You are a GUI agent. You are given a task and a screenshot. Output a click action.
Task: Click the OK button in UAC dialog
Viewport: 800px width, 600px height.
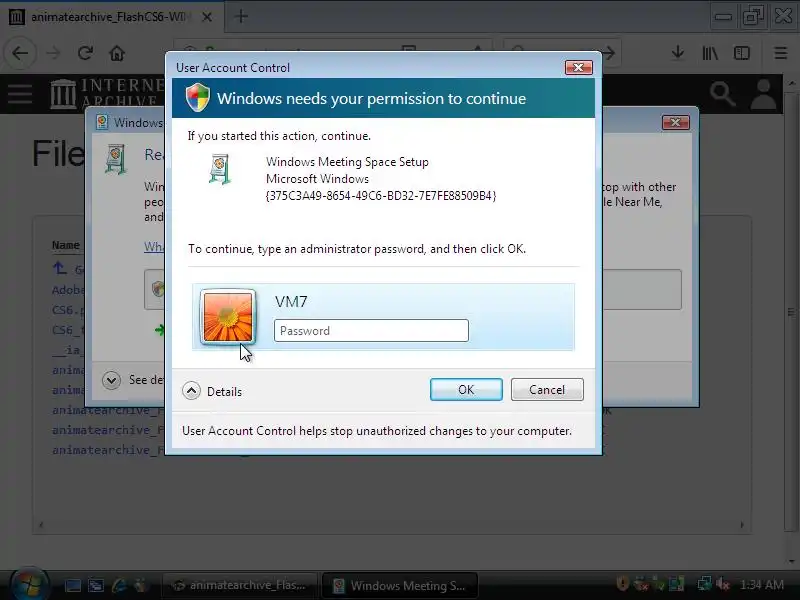pos(466,390)
